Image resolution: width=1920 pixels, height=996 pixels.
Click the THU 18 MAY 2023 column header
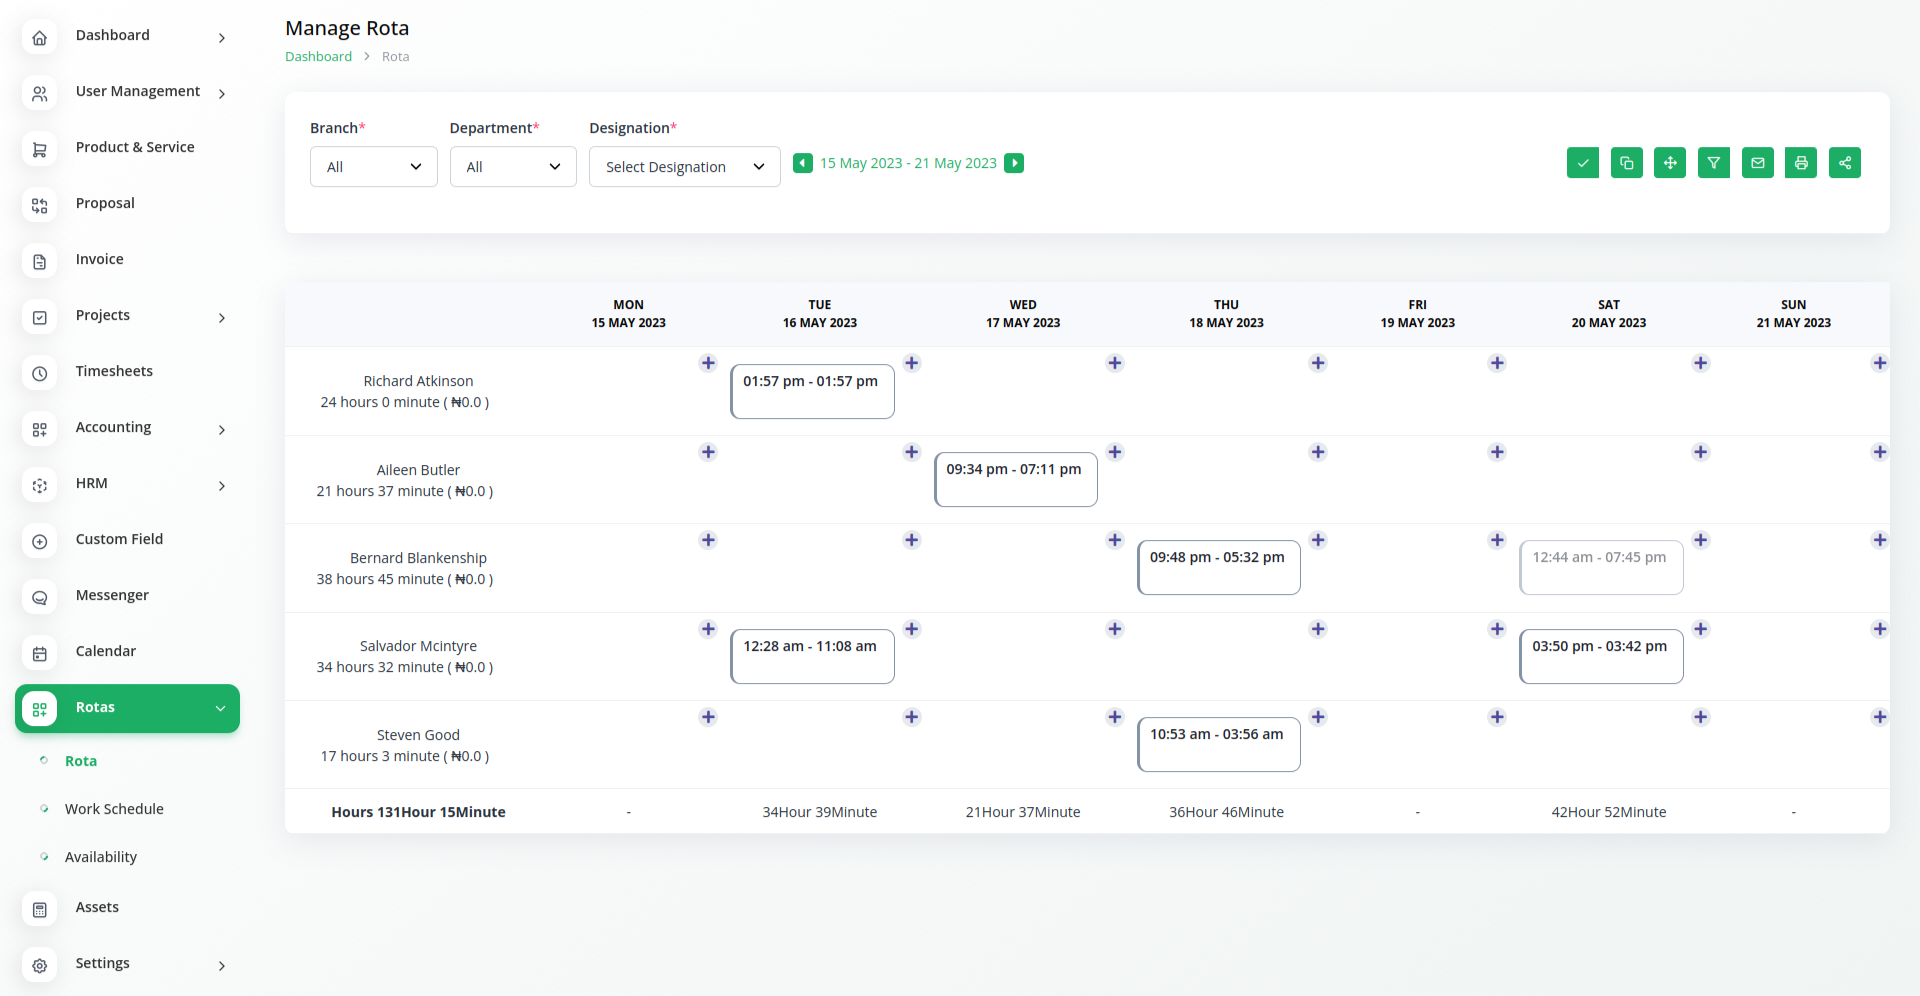(x=1226, y=314)
